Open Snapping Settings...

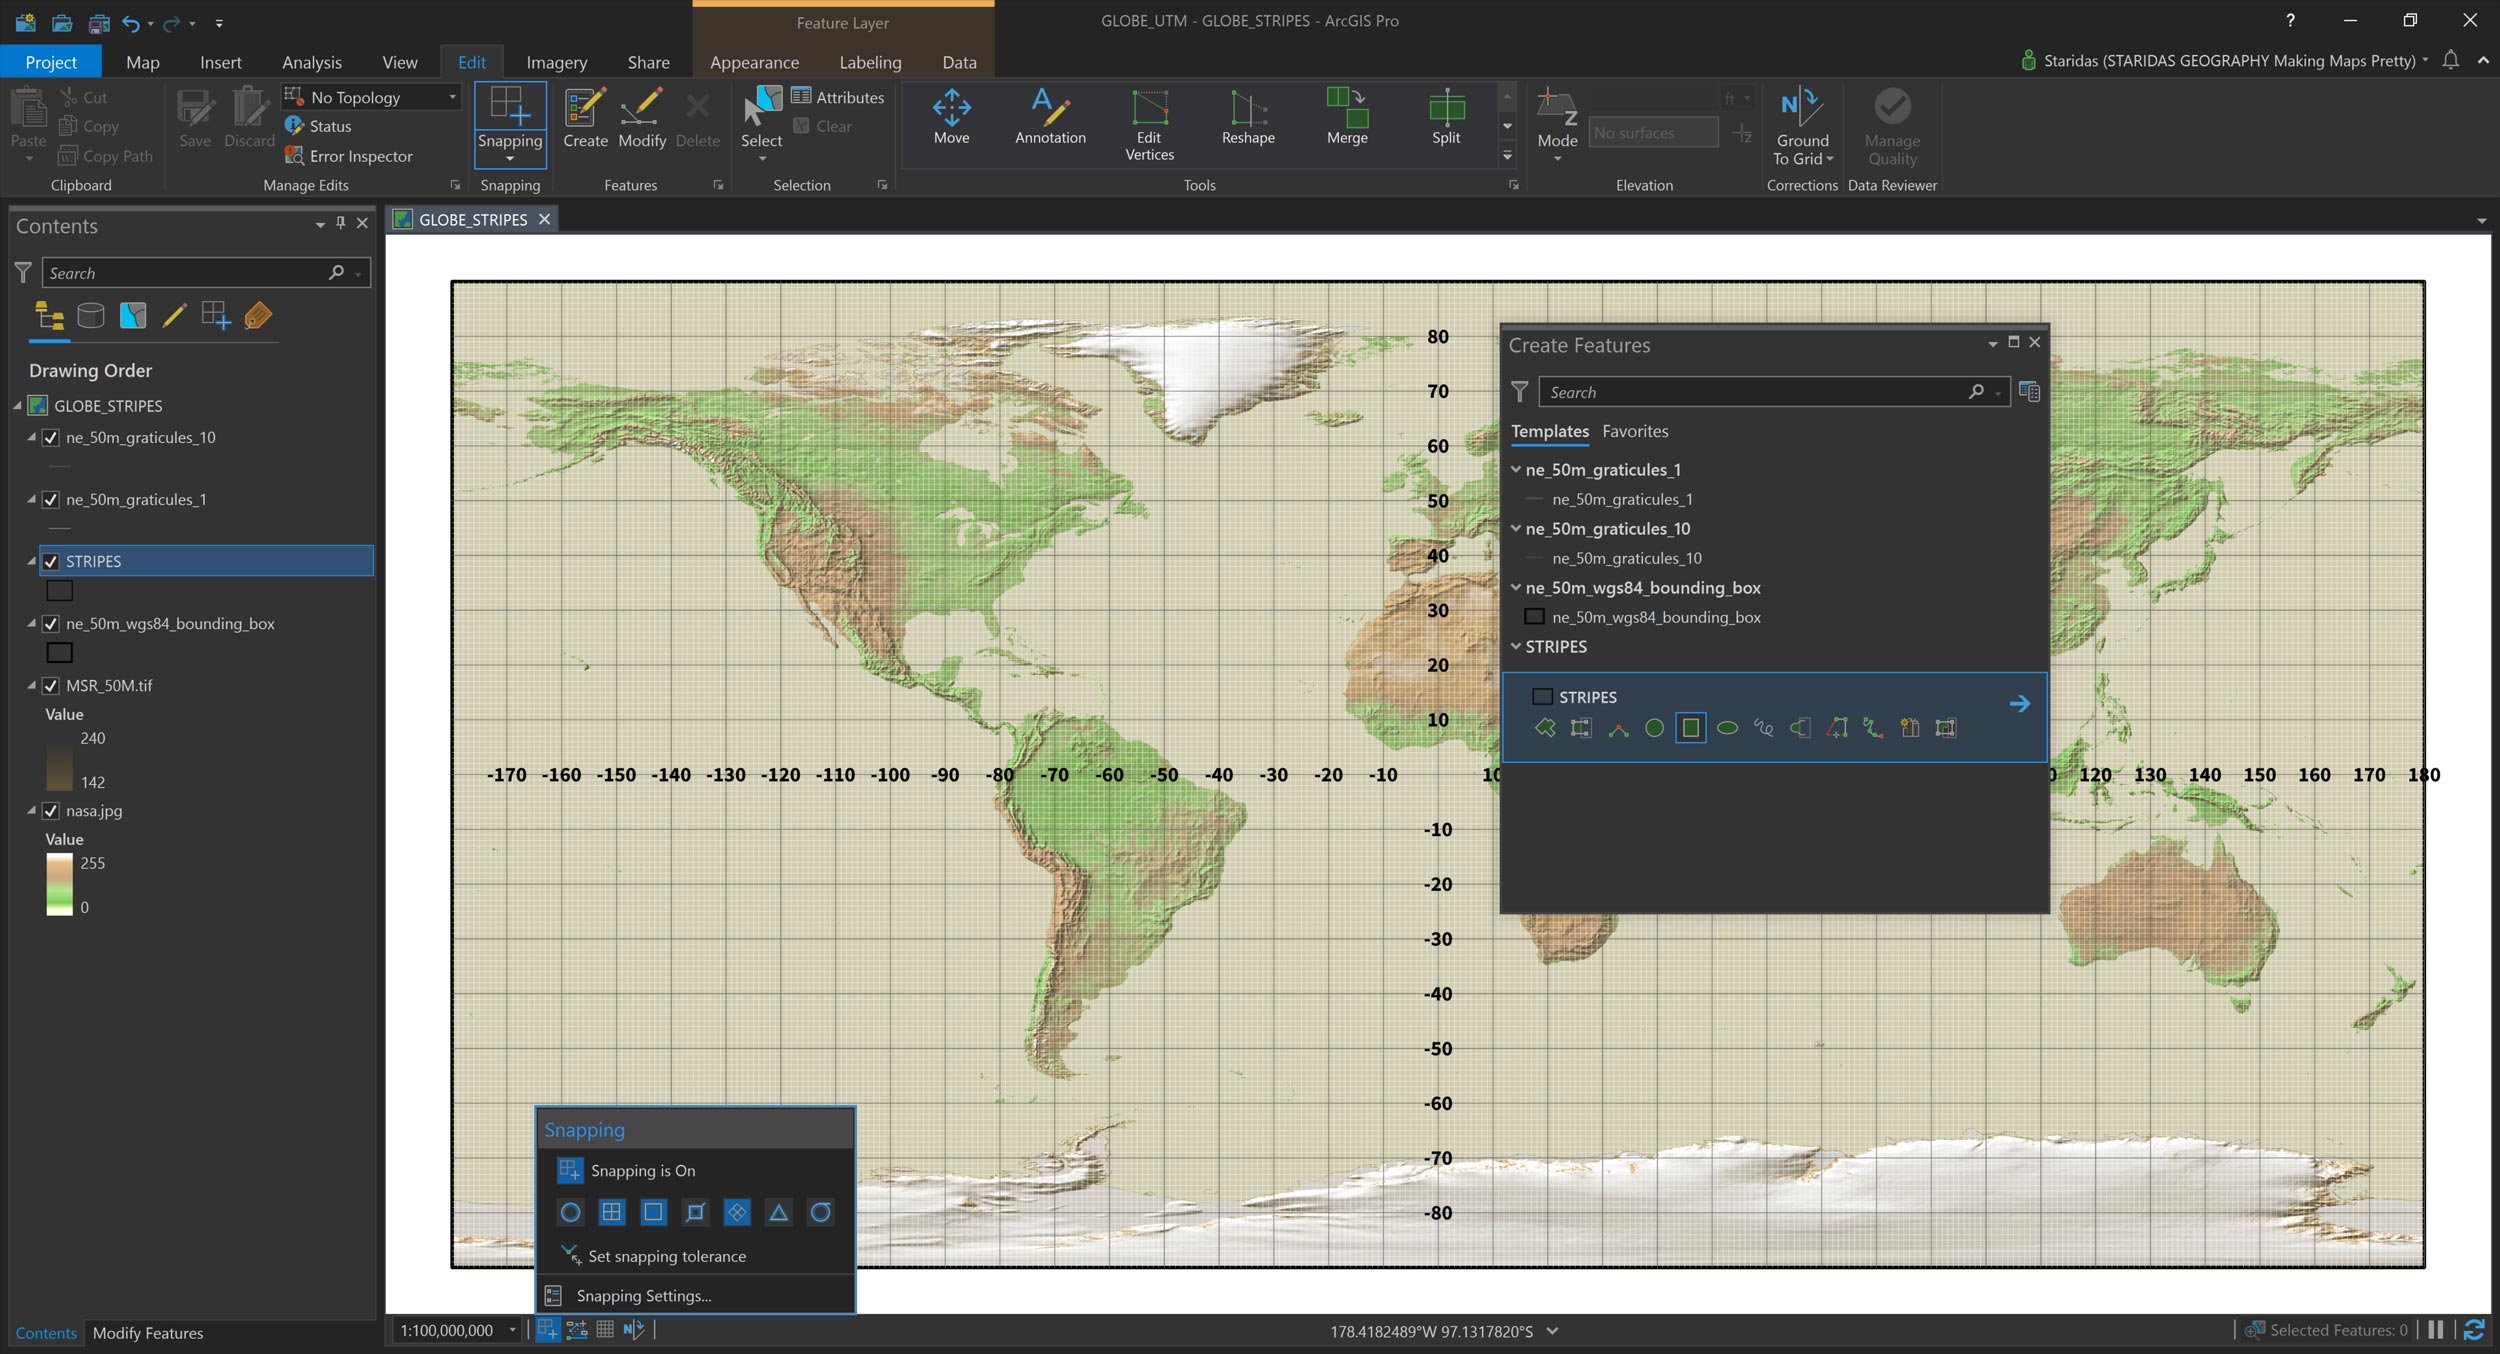point(643,1296)
